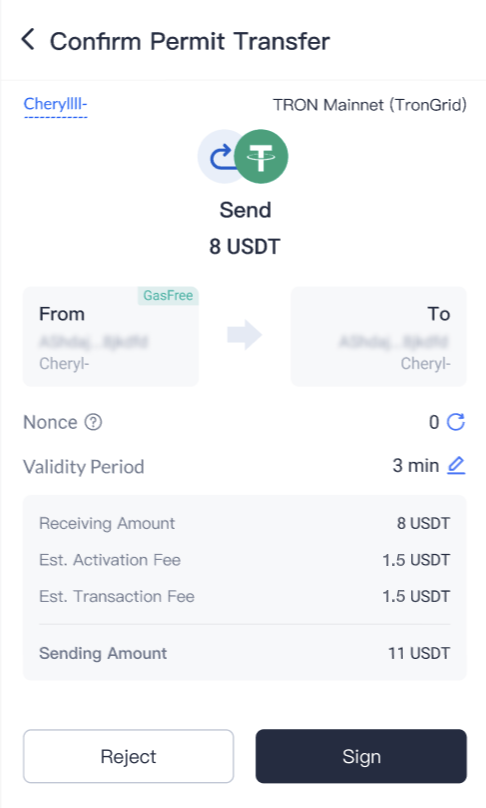Open the CherylIII- account link
The height and width of the screenshot is (808, 486).
(56, 105)
